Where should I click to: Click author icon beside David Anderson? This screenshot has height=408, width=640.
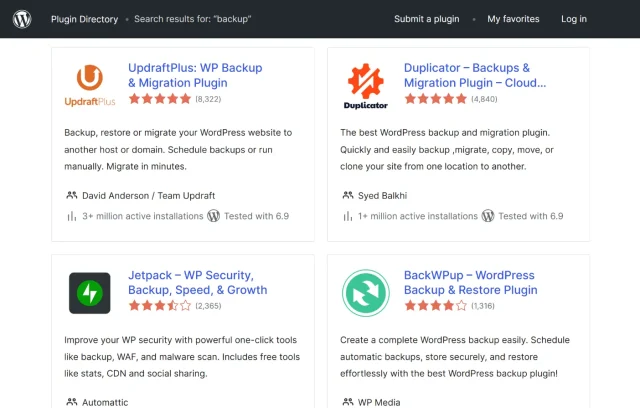[x=72, y=195]
